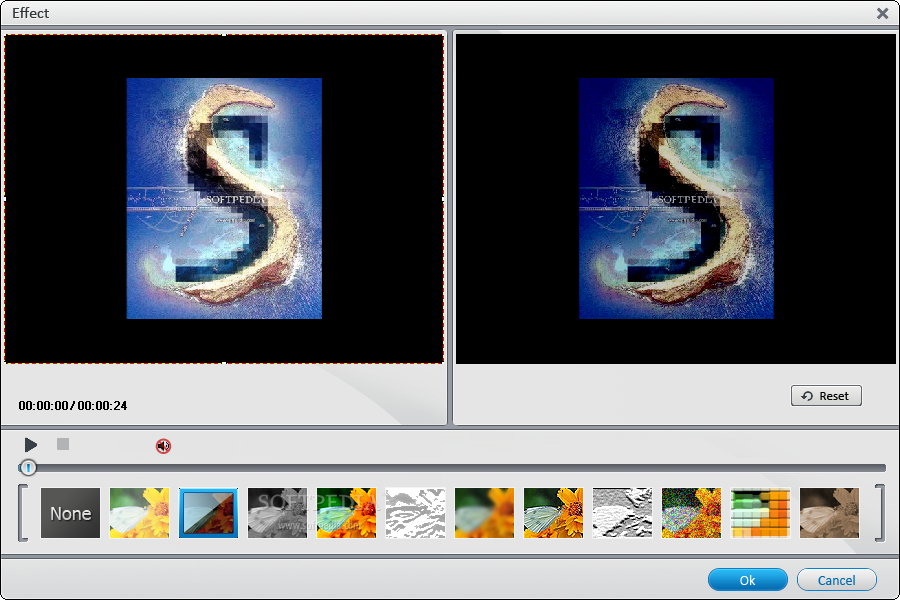Apply the grayscale effect thumbnail
The width and height of the screenshot is (900, 600).
(277, 513)
